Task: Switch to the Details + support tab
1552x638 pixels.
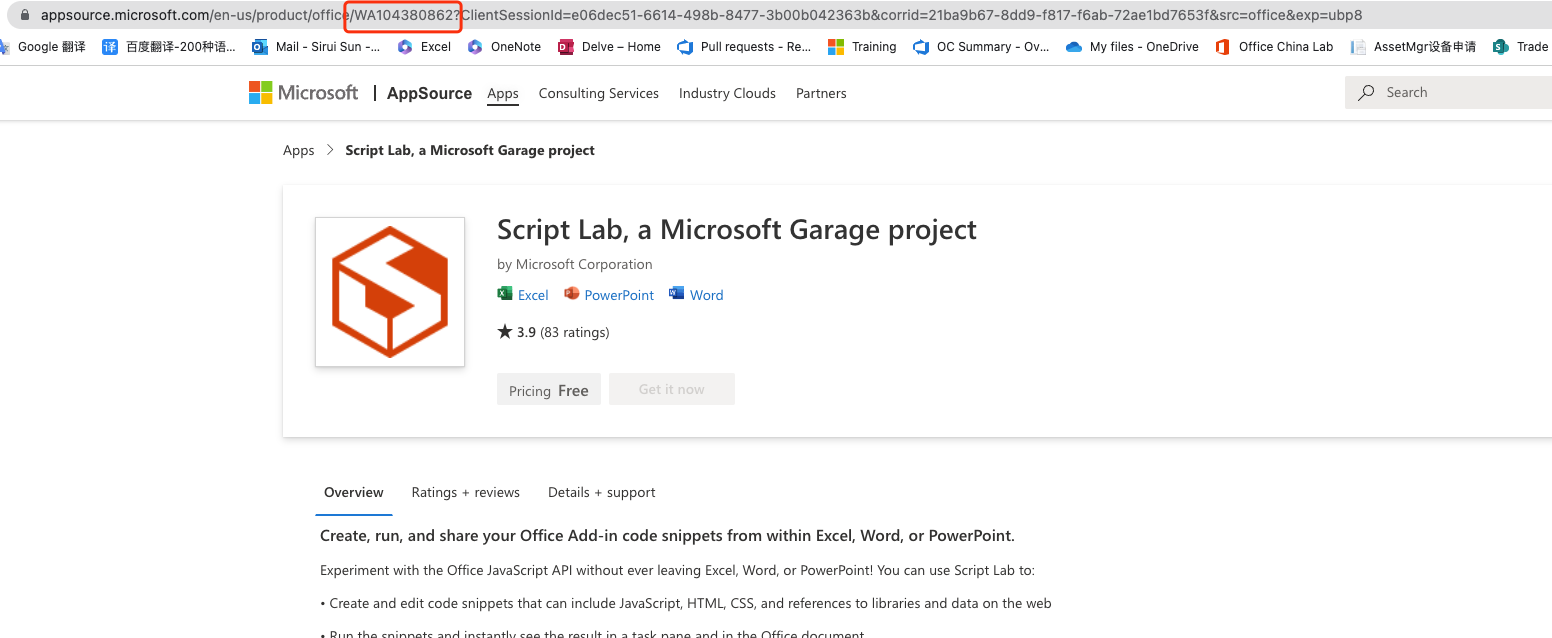Action: tap(601, 492)
